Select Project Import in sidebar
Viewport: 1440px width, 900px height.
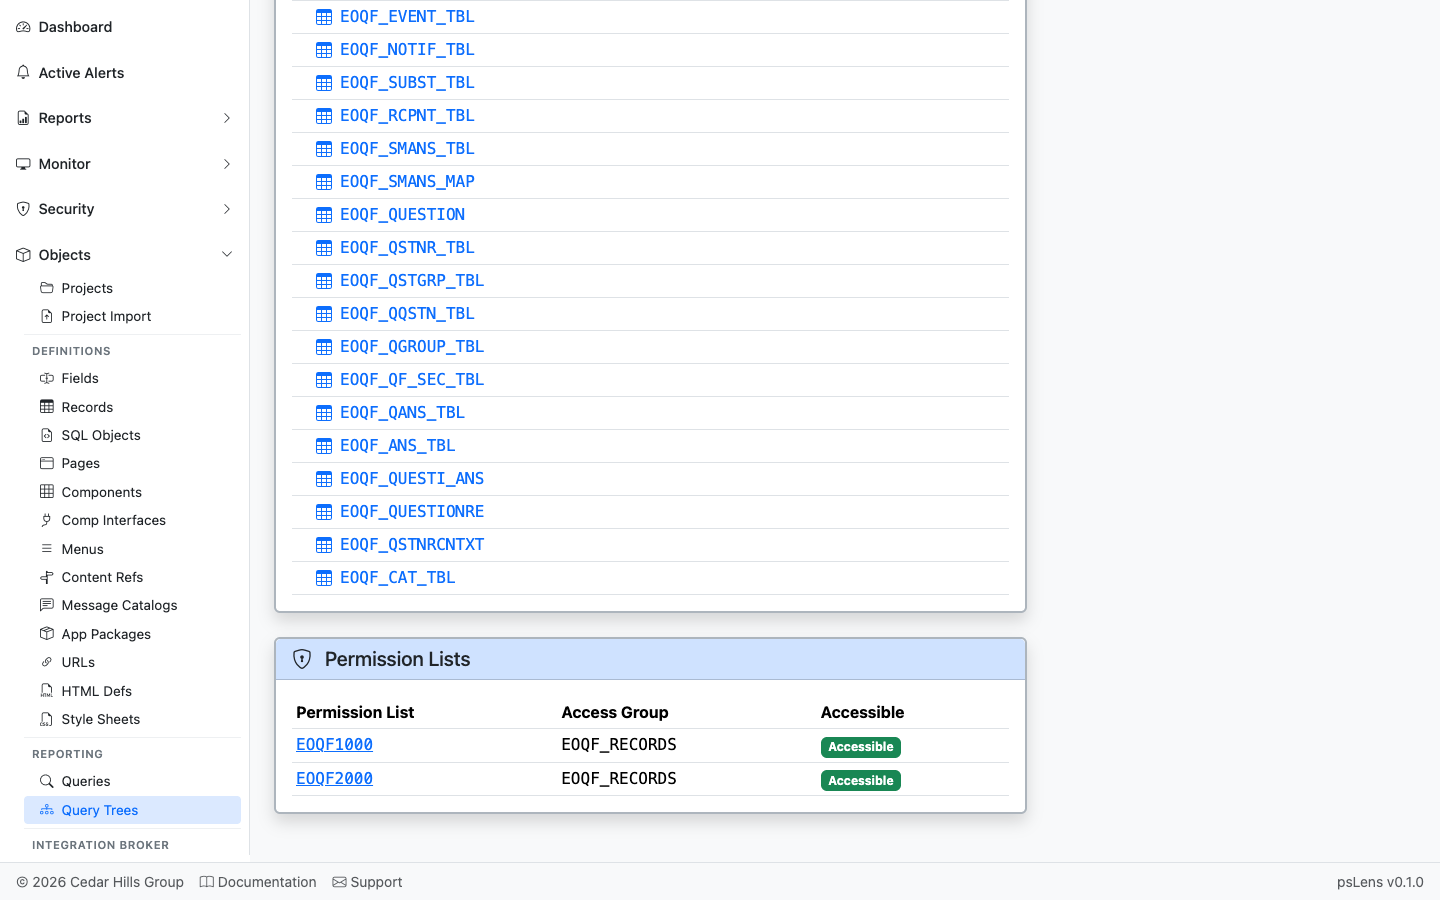coord(132,316)
